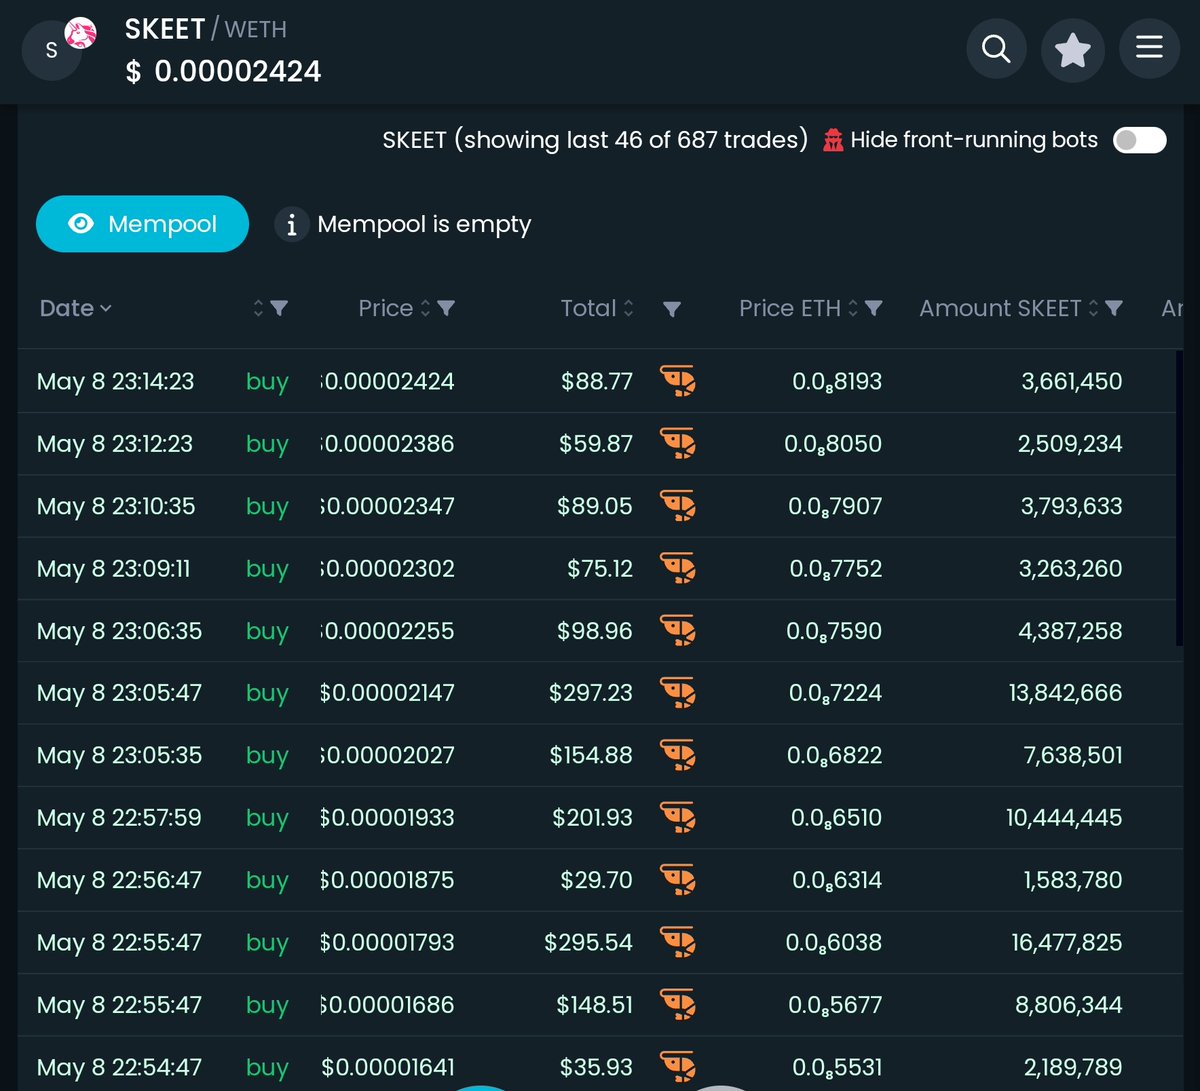The width and height of the screenshot is (1200, 1091).
Task: Select trade dated May 8 23:14:23
Action: [115, 381]
